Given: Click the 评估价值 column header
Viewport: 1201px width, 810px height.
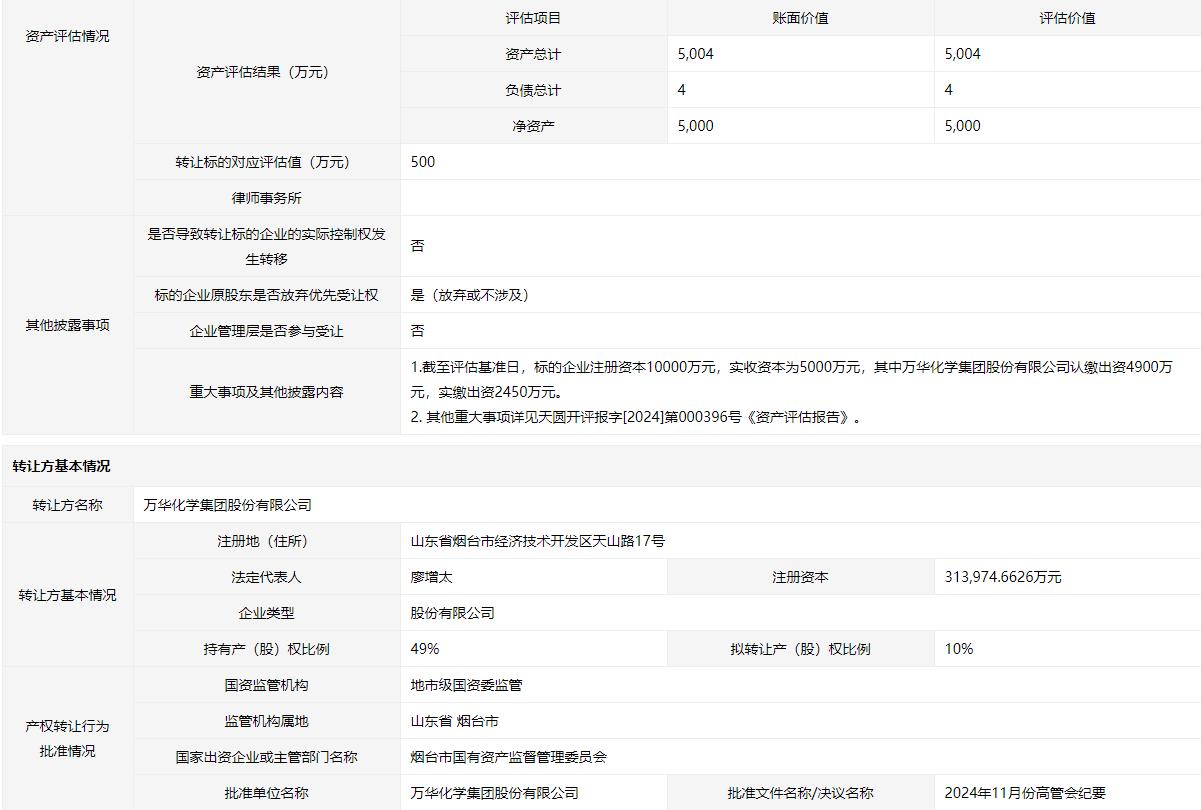Looking at the screenshot, I should 1067,18.
